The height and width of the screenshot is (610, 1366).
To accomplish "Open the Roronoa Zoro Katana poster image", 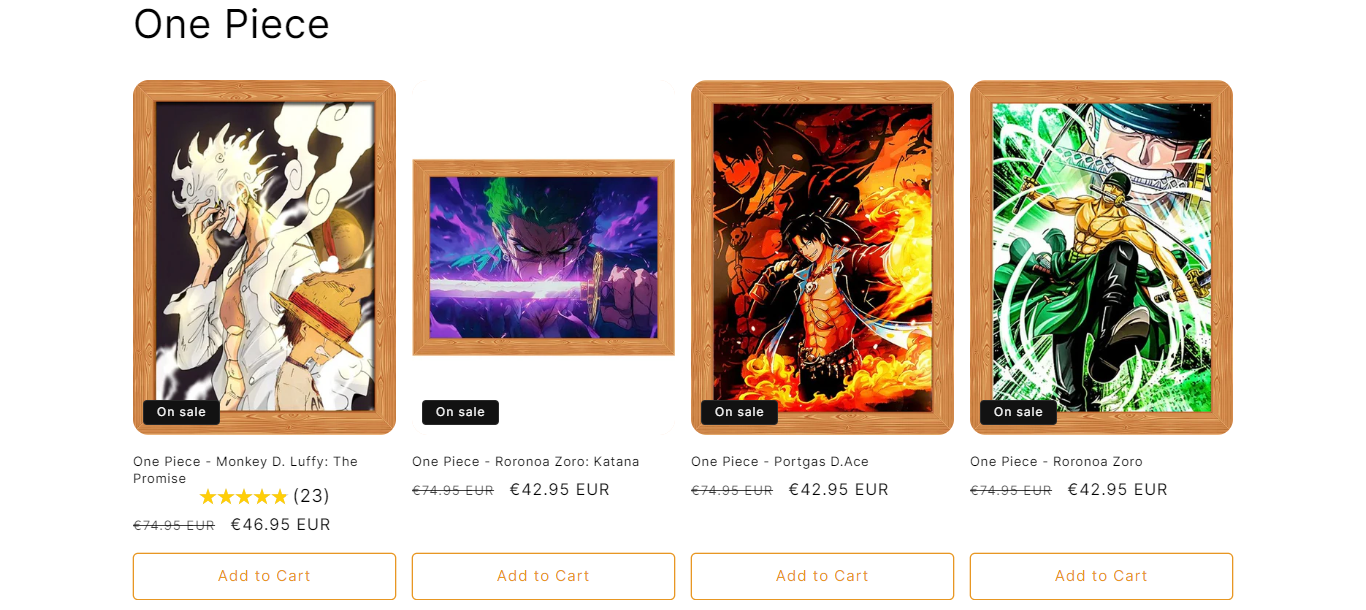I will (543, 257).
